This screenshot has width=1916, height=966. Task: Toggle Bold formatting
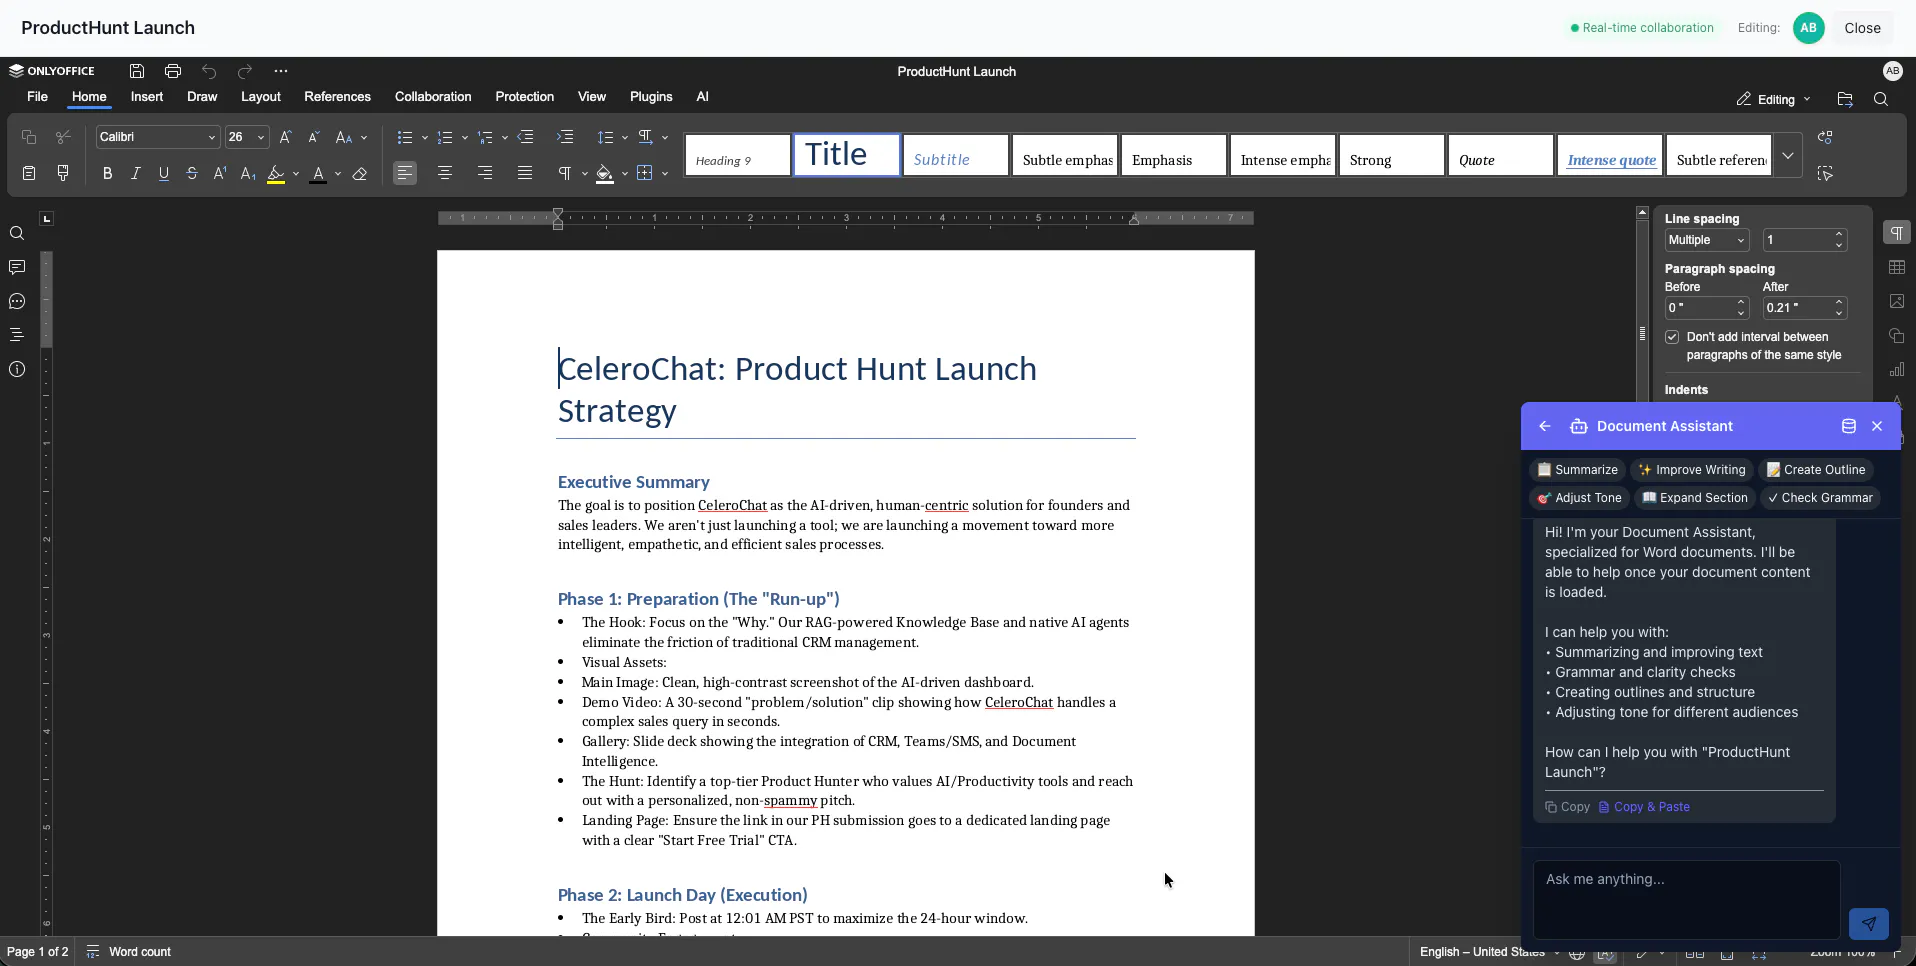point(108,173)
